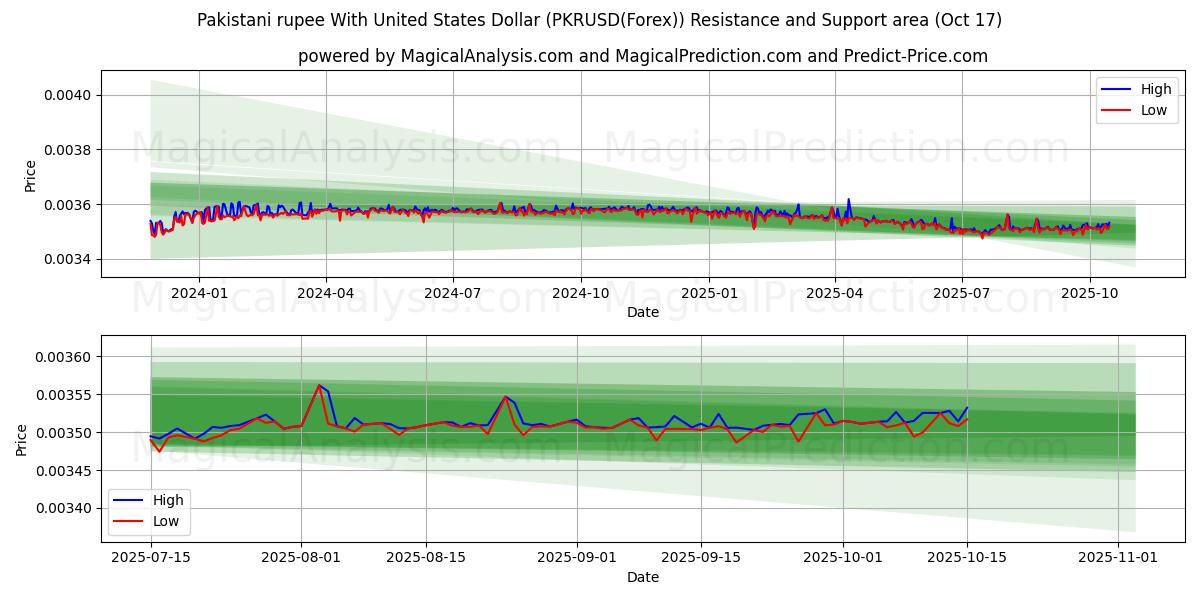Viewport: 1200px width, 600px height.
Task: Click the 2025-07-15 tick on bottom chart
Action: [x=151, y=558]
